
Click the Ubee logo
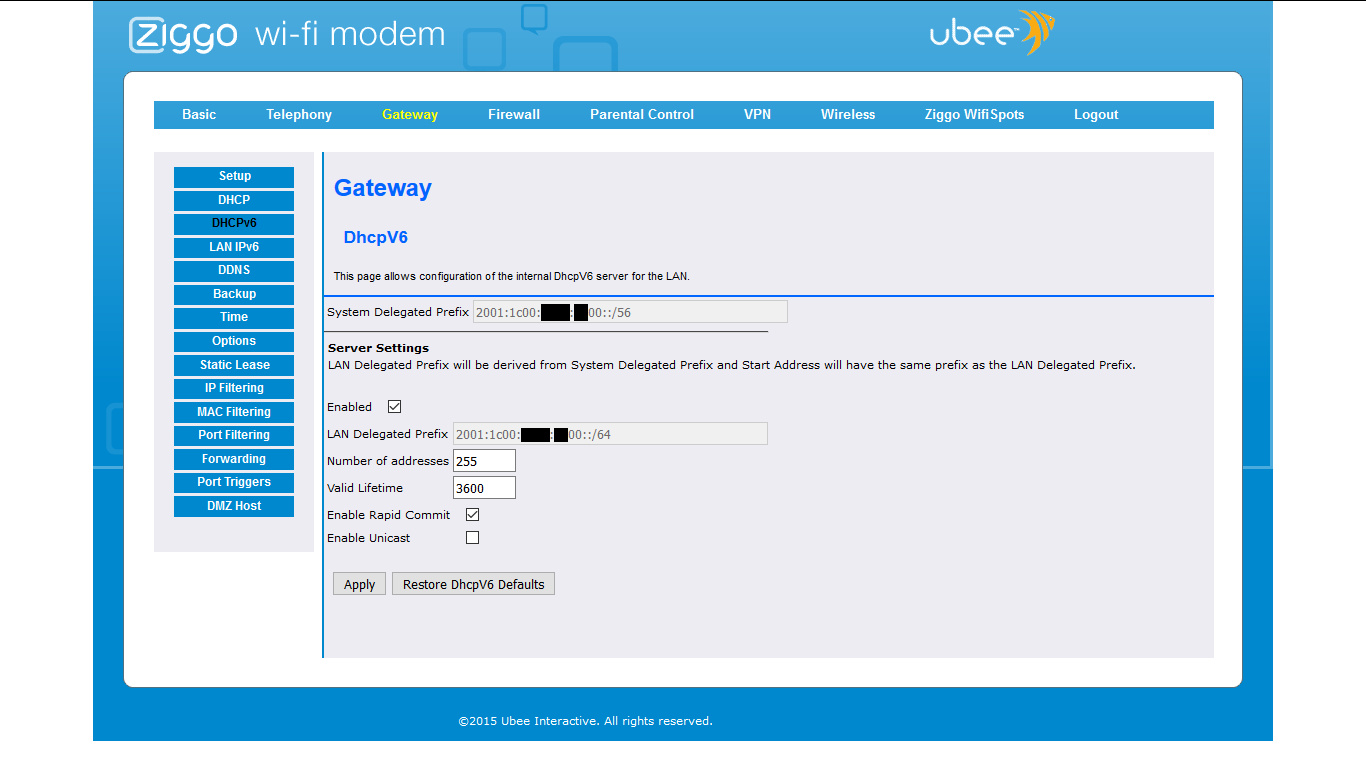tap(992, 33)
